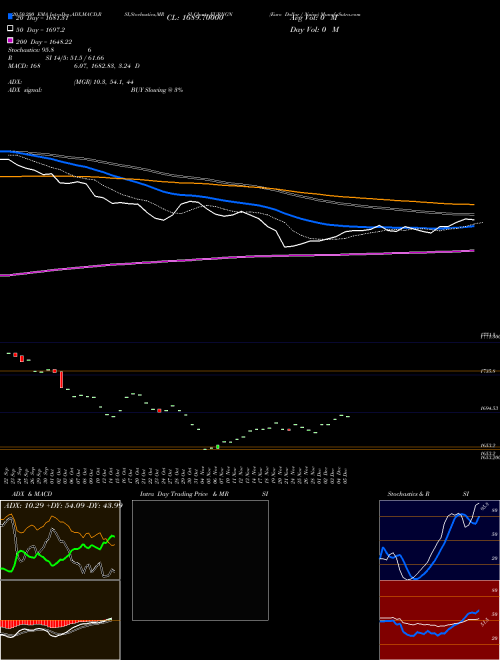This screenshot has width=500, height=660.
Task: Click 'ADX: 10.29 +DY: 54.09 -DY: 43.99' header
Action: 63,505
